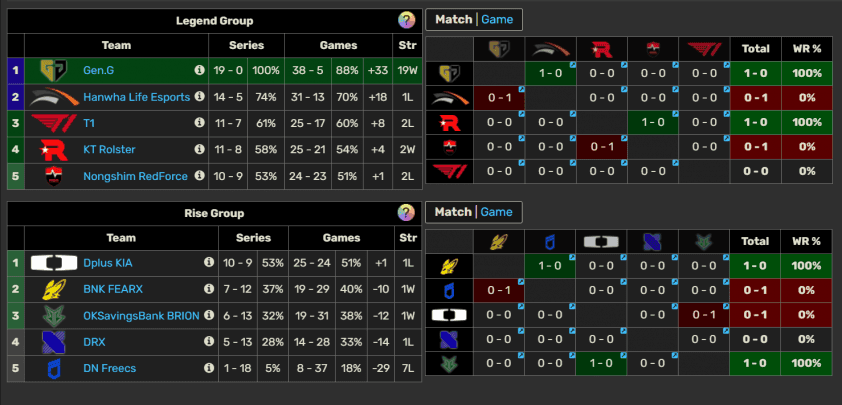Screen dimensions: 842x405
Task: Click the Rise Group help question-mark icon
Action: 406,213
